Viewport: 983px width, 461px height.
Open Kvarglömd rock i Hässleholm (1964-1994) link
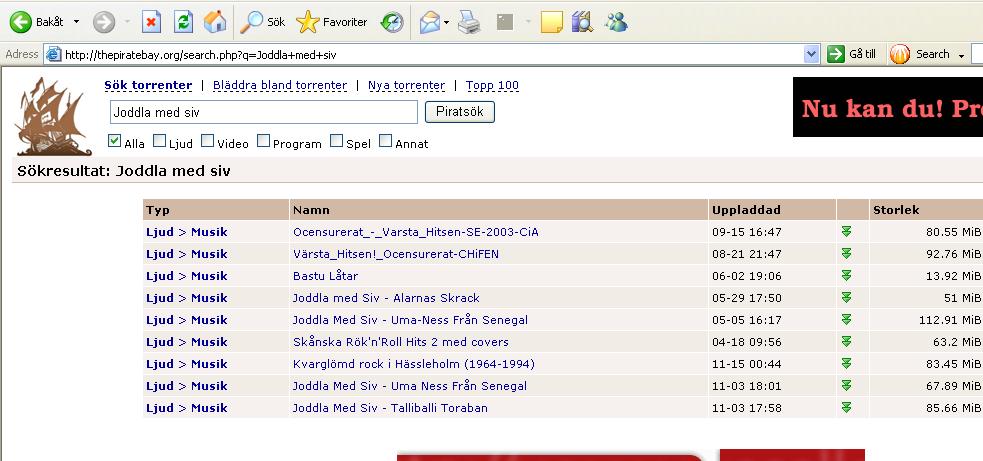point(414,364)
